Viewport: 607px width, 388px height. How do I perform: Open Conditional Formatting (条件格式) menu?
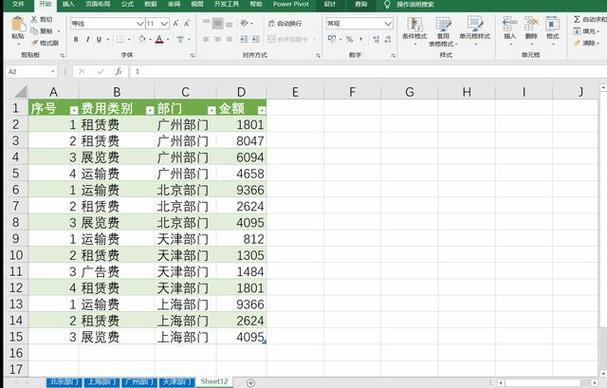[x=415, y=31]
